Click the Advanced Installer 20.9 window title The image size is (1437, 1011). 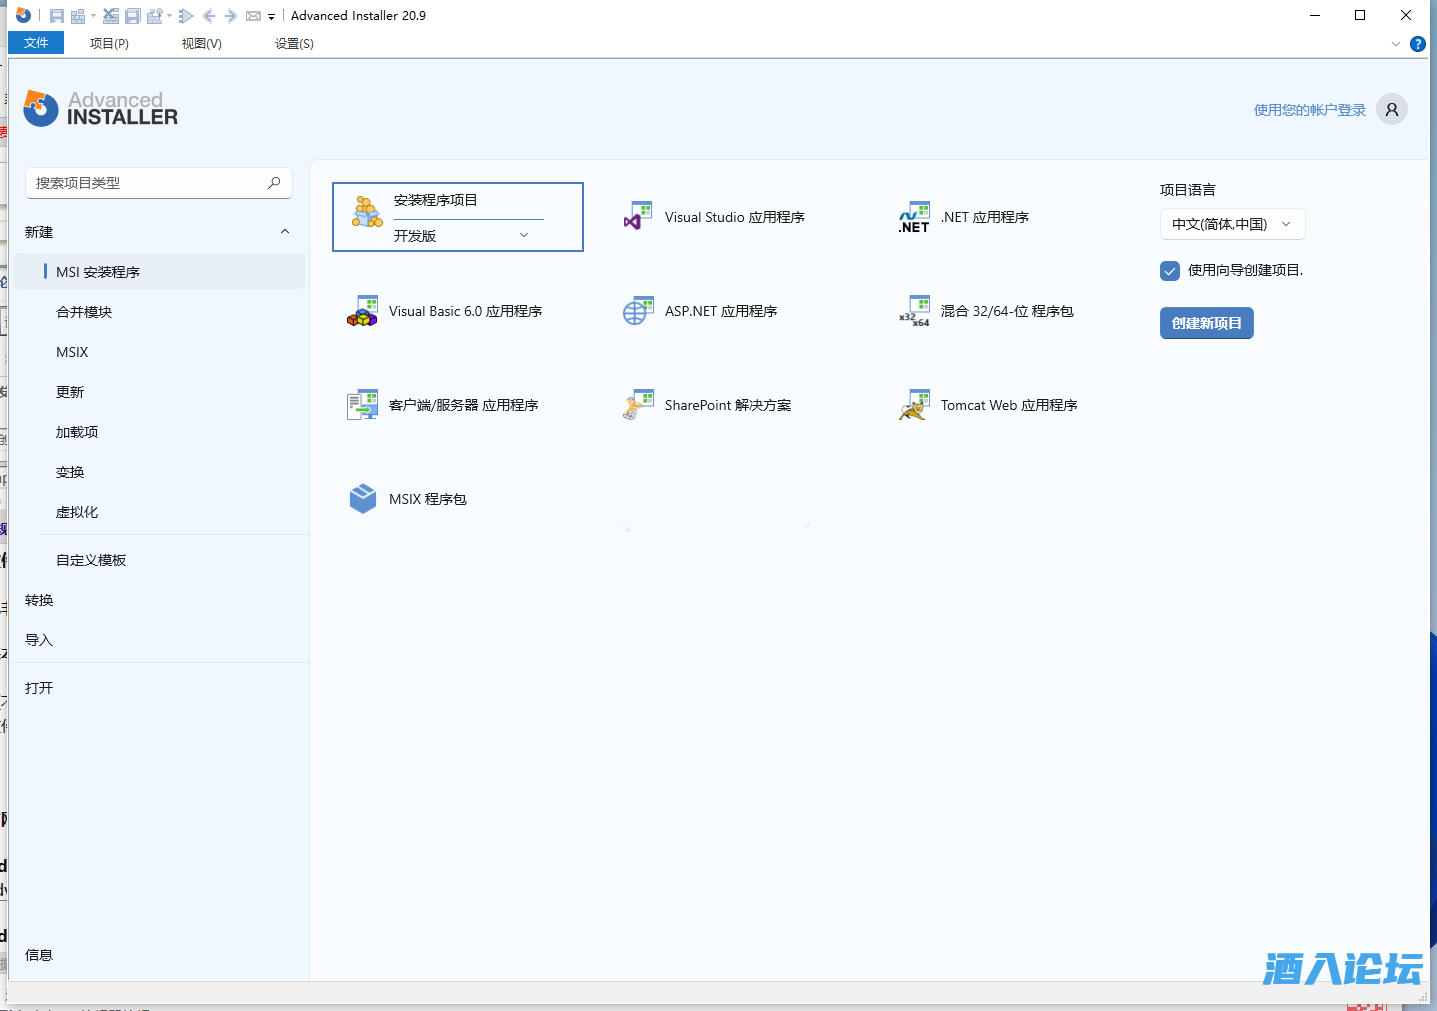coord(358,16)
